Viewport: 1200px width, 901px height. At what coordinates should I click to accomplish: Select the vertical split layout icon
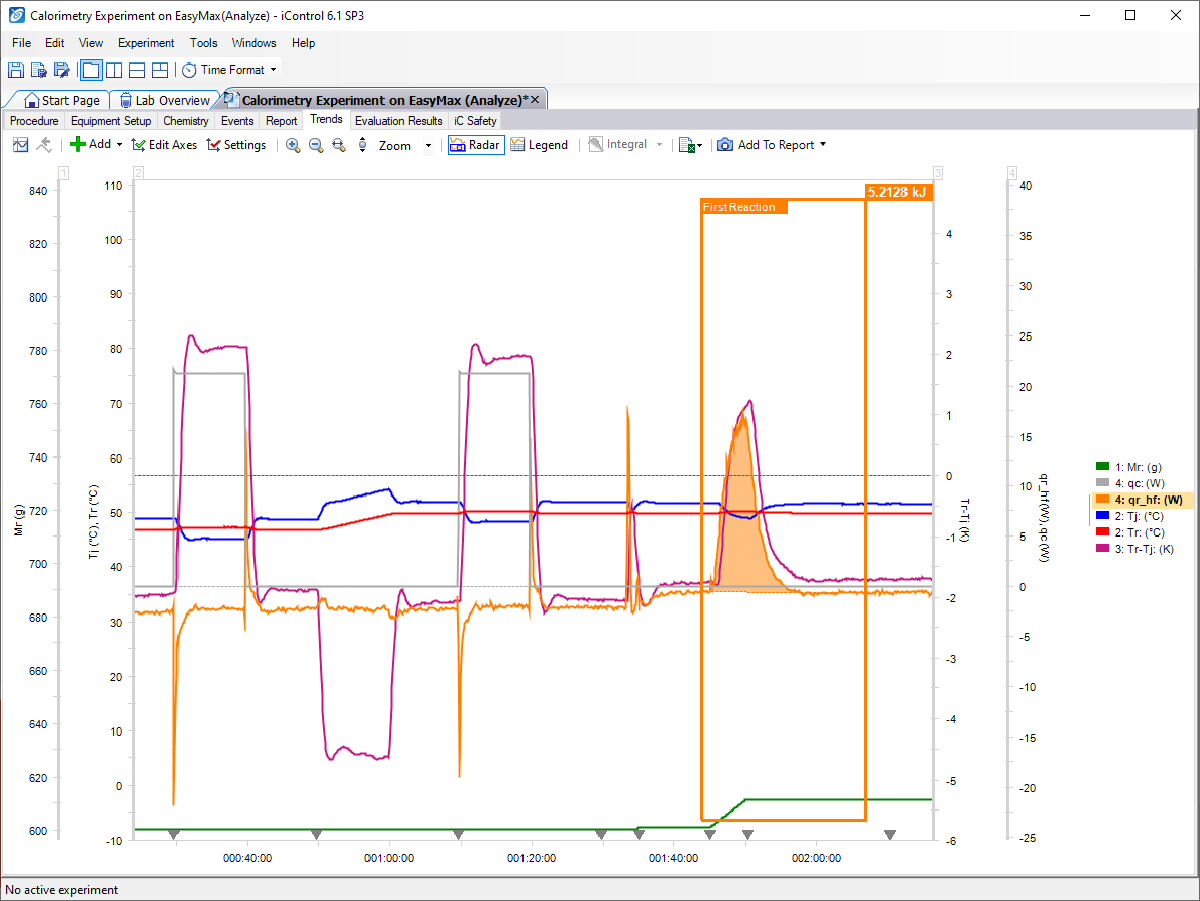(114, 70)
